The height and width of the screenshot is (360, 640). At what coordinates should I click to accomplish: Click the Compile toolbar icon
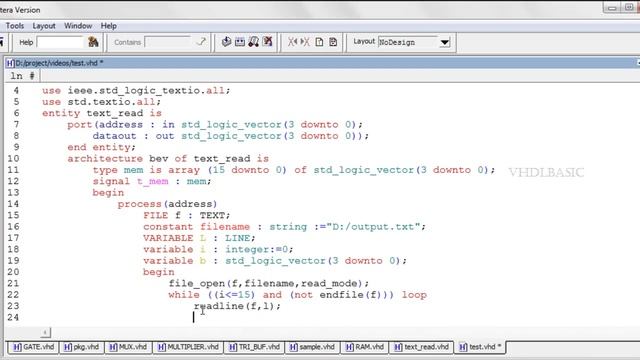227,42
